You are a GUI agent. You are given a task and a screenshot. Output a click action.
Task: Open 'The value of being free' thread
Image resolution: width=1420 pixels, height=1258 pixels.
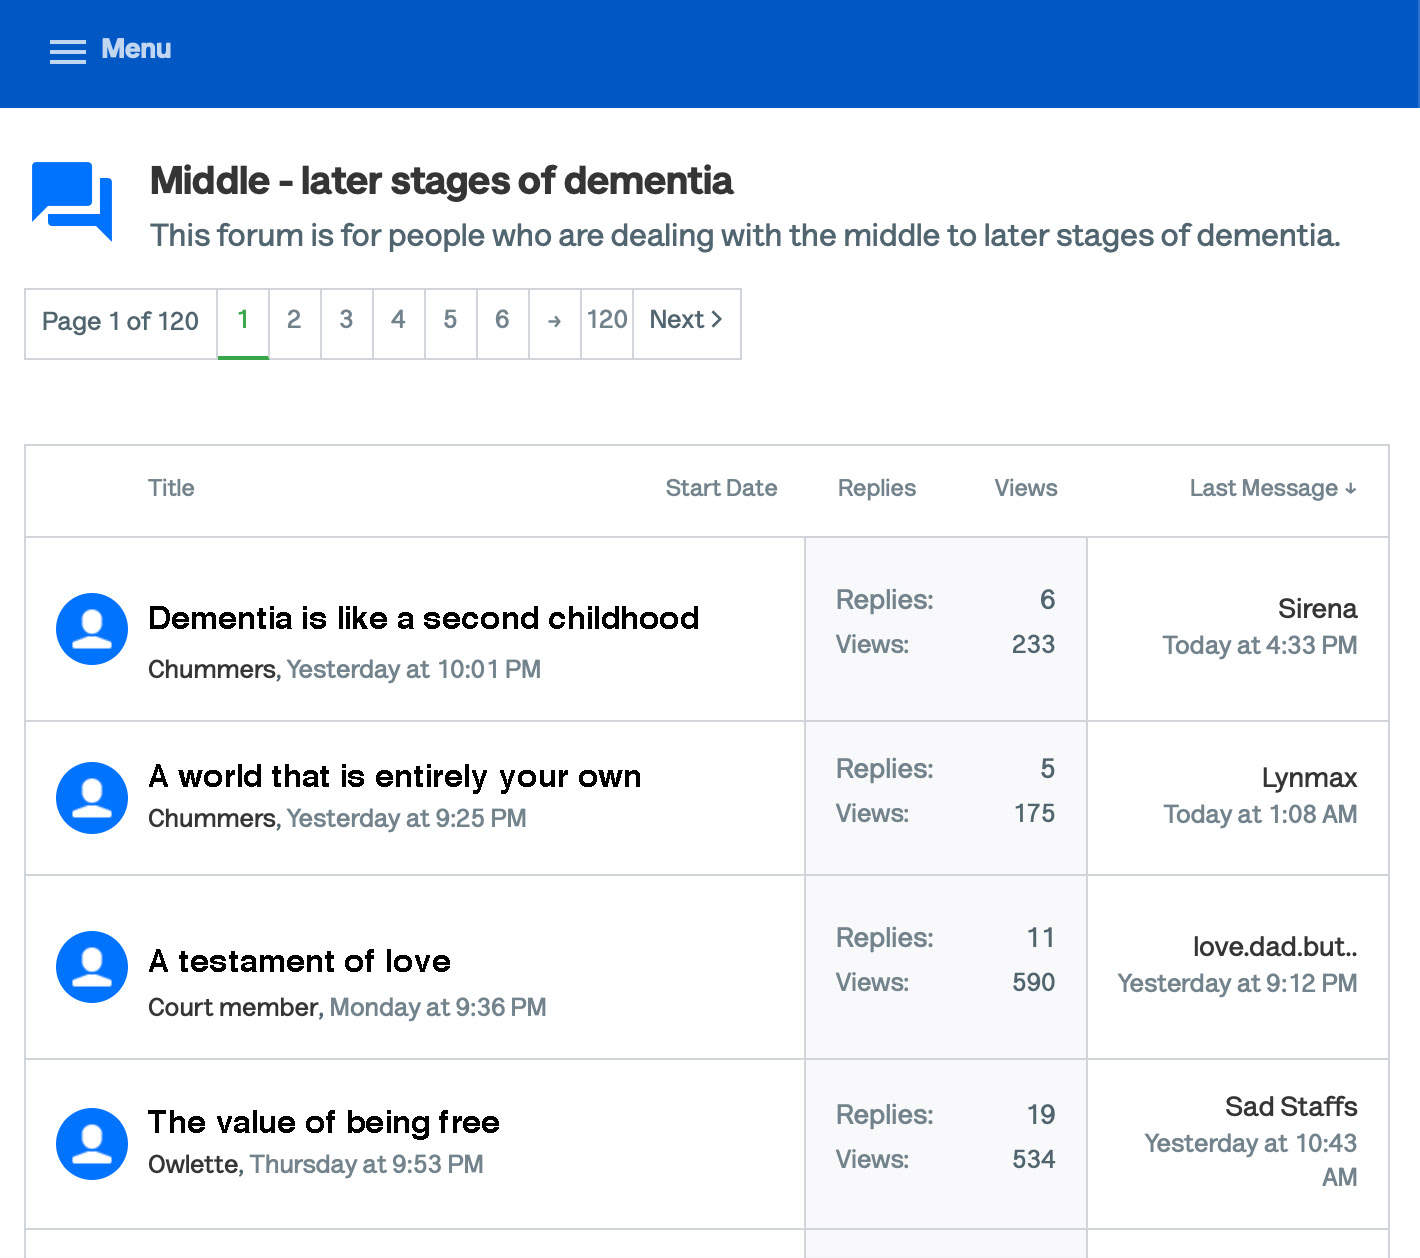(x=323, y=1122)
